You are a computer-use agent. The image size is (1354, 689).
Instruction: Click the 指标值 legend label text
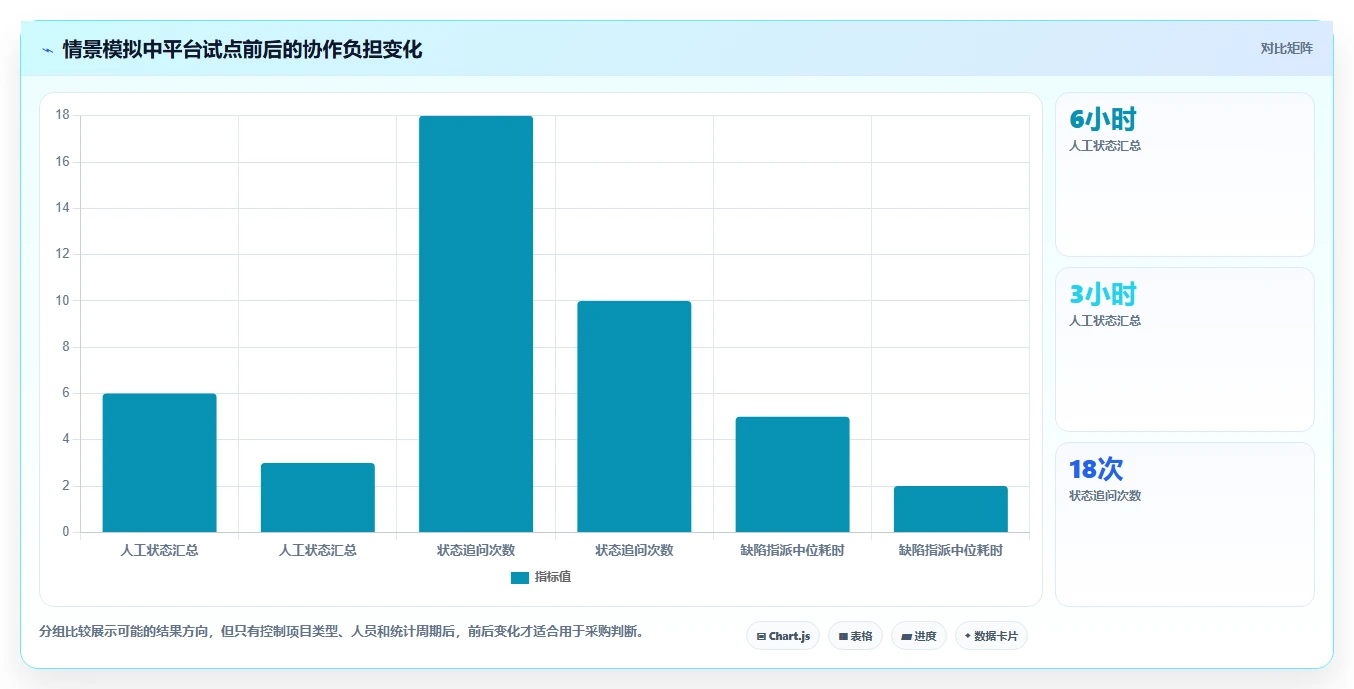click(553, 577)
